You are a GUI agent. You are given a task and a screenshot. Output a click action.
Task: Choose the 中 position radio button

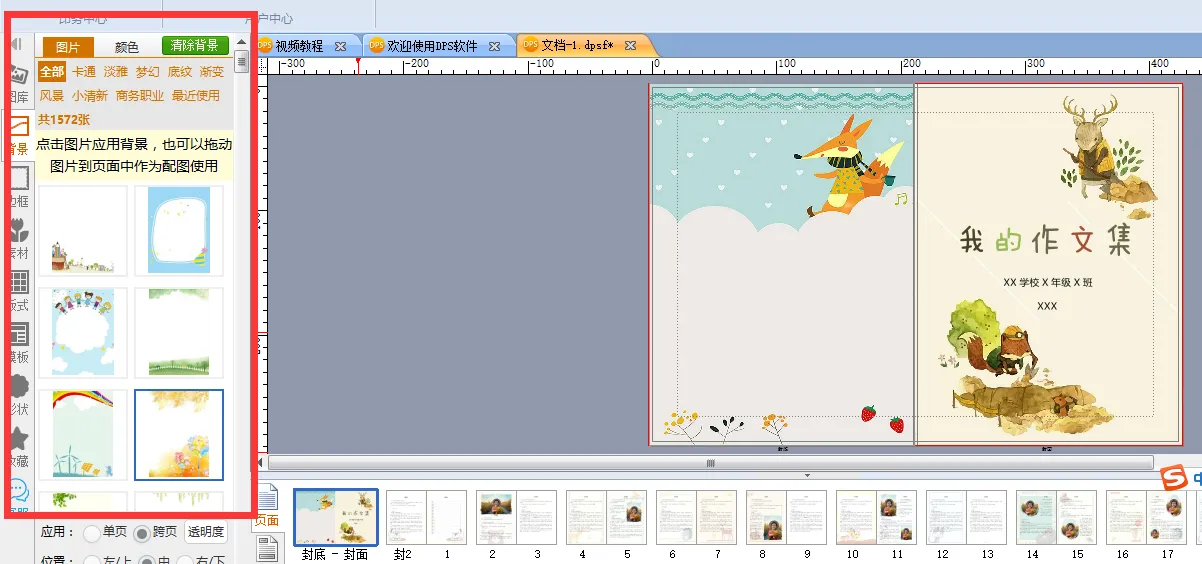click(145, 561)
